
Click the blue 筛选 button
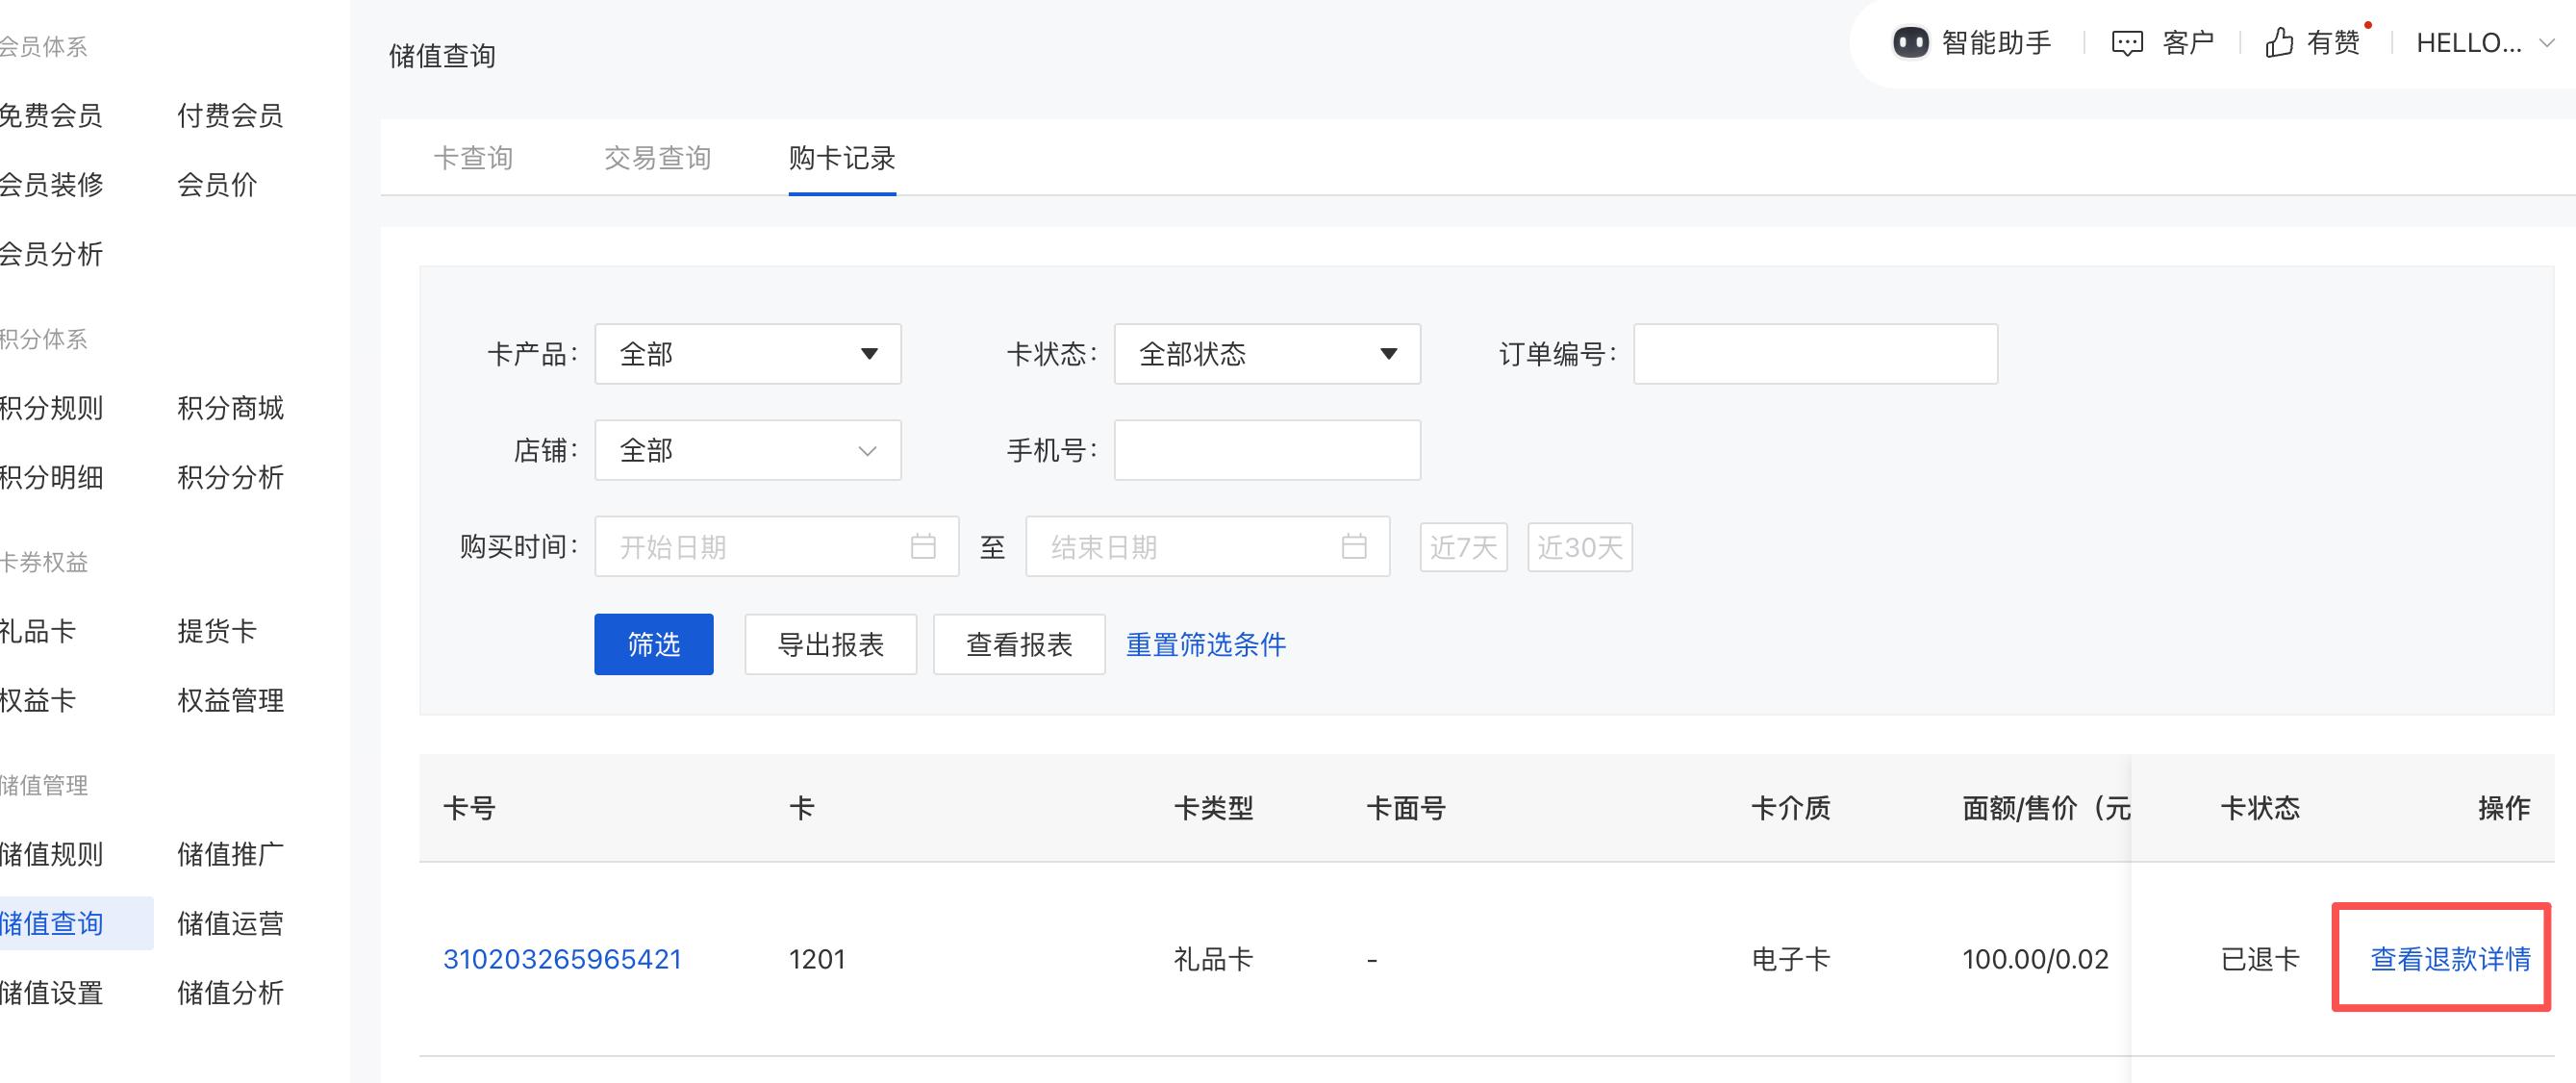click(653, 645)
